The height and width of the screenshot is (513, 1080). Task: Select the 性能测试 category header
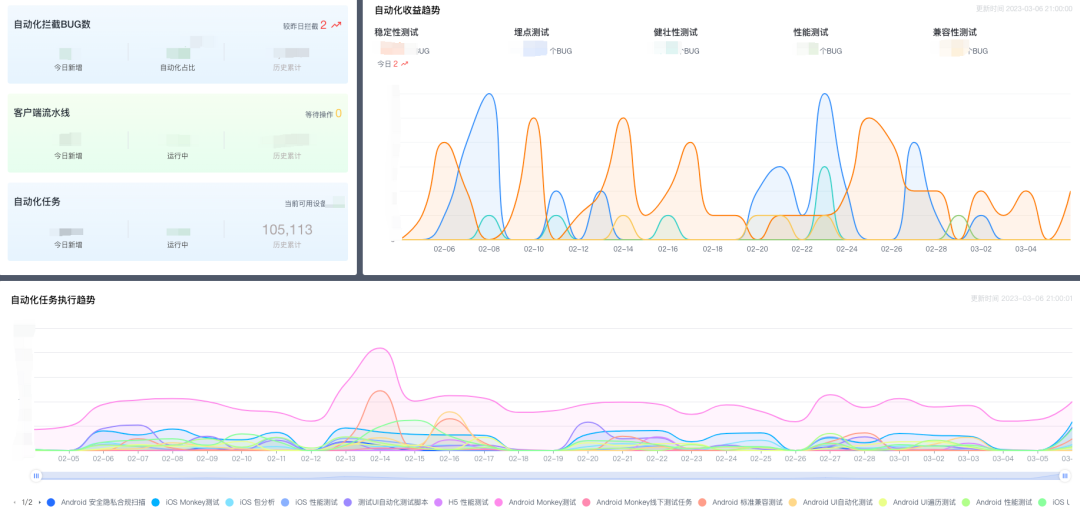tap(811, 32)
